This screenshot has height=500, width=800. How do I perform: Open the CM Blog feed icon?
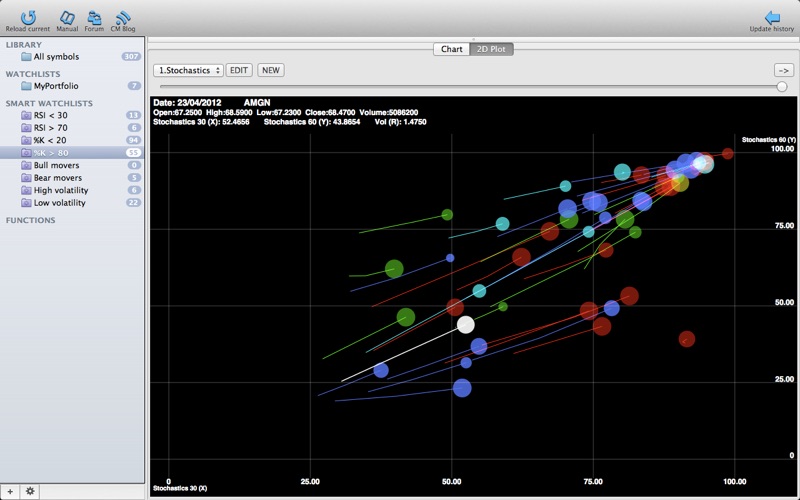pyautogui.click(x=122, y=18)
